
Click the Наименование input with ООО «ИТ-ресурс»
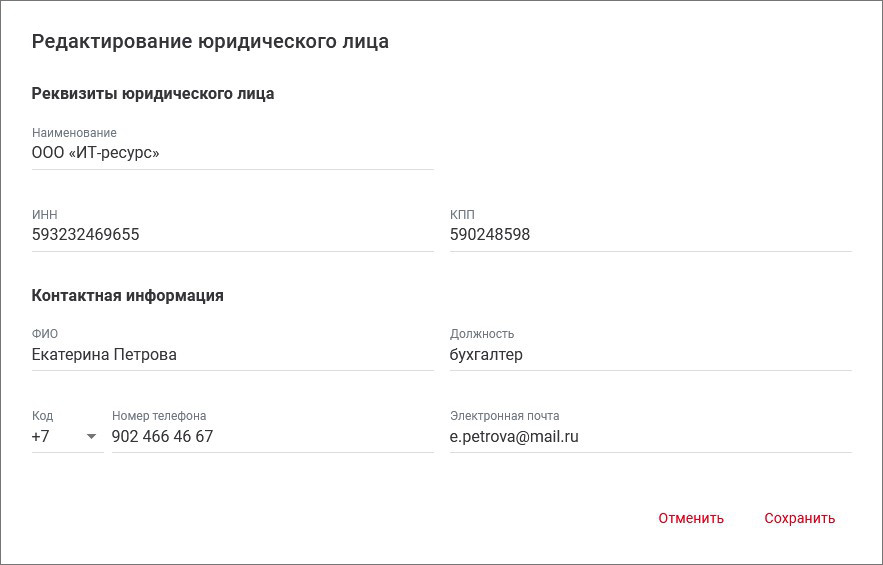click(x=232, y=154)
